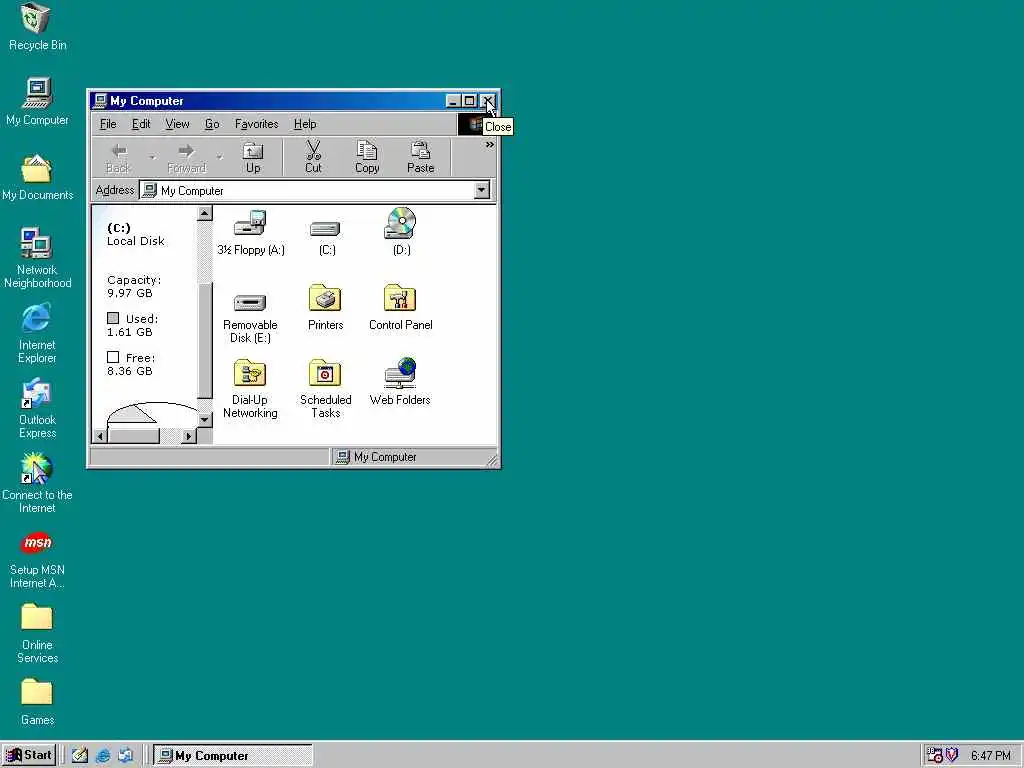The height and width of the screenshot is (768, 1024).
Task: Select the Setup MSN Internet Access icon
Action: pyautogui.click(x=37, y=559)
